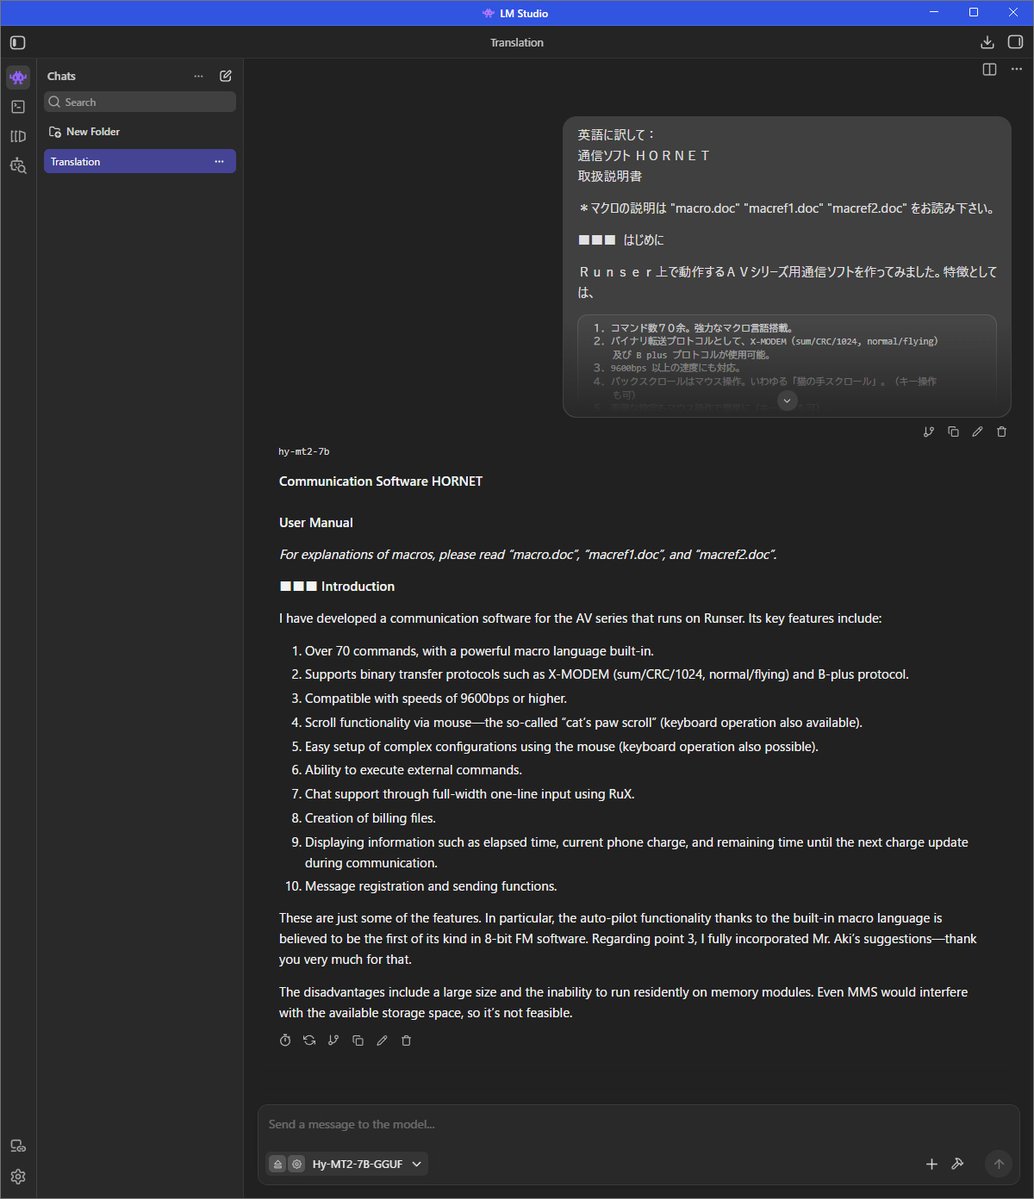Image resolution: width=1034 pixels, height=1199 pixels.
Task: Click the message input field
Action: pyautogui.click(x=639, y=1124)
